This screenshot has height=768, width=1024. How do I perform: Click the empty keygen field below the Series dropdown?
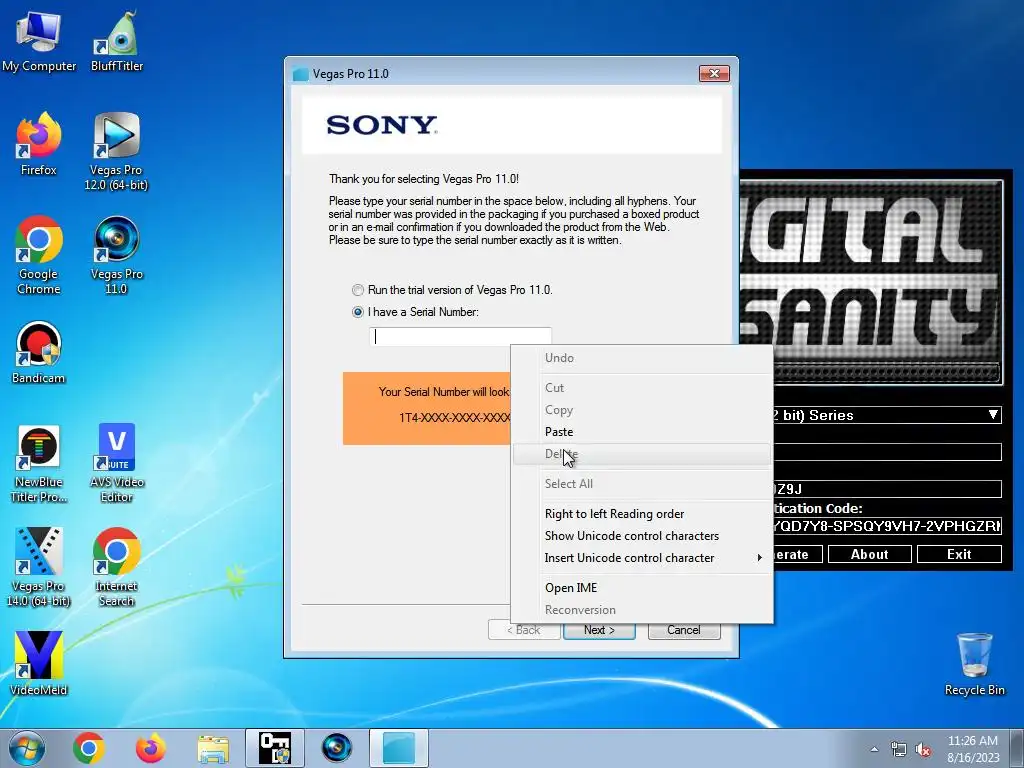pyautogui.click(x=887, y=452)
